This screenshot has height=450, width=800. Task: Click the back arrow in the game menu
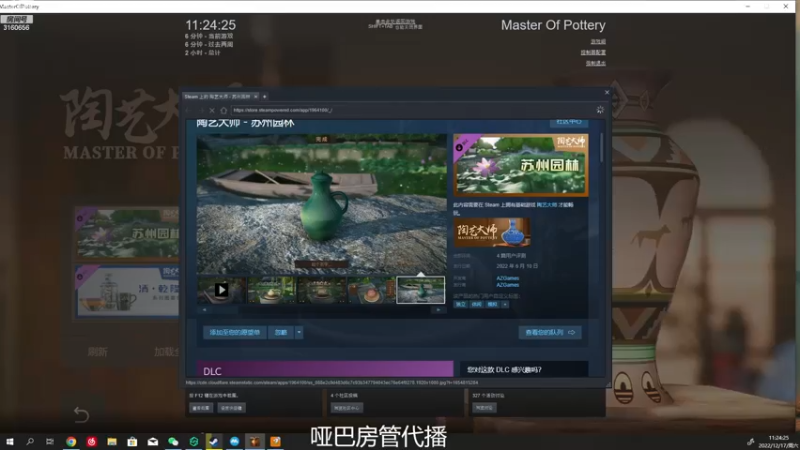pyautogui.click(x=81, y=414)
